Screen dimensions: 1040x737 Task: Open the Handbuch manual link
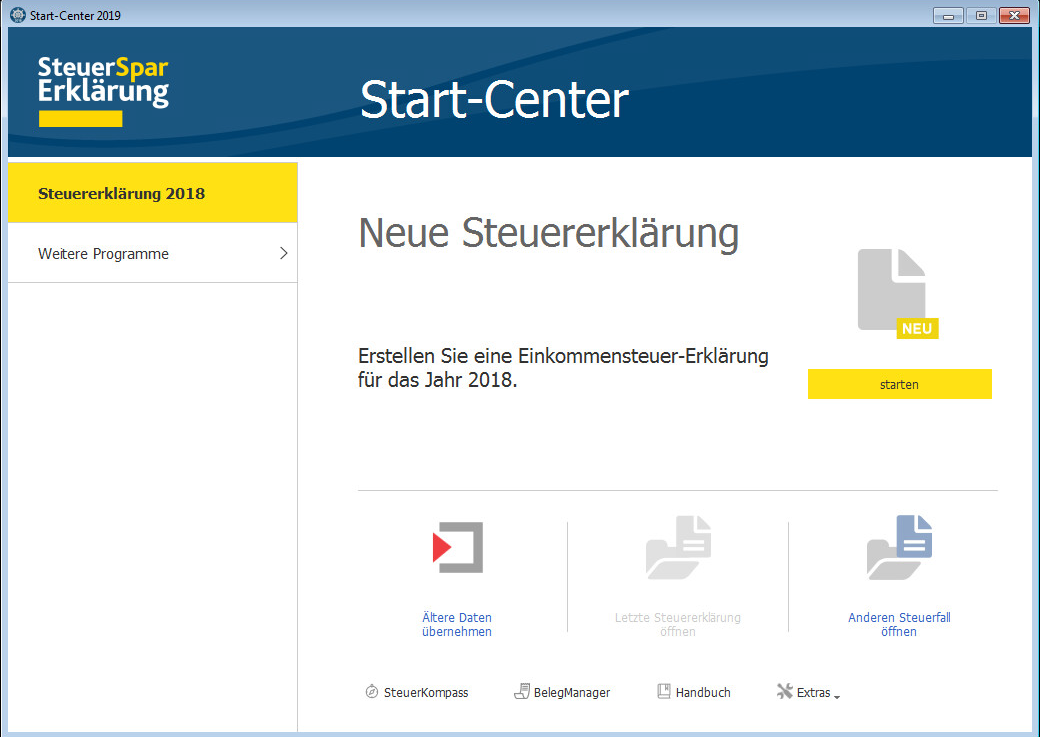click(703, 693)
